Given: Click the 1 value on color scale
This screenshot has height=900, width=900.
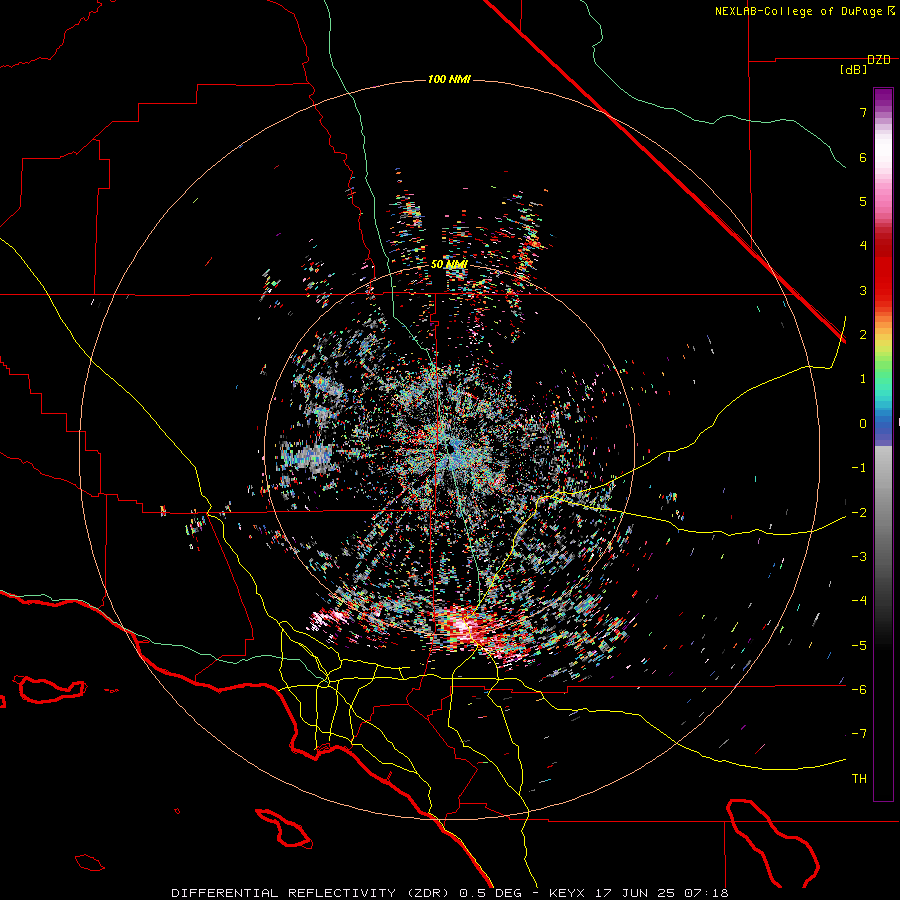Looking at the screenshot, I should 863,379.
